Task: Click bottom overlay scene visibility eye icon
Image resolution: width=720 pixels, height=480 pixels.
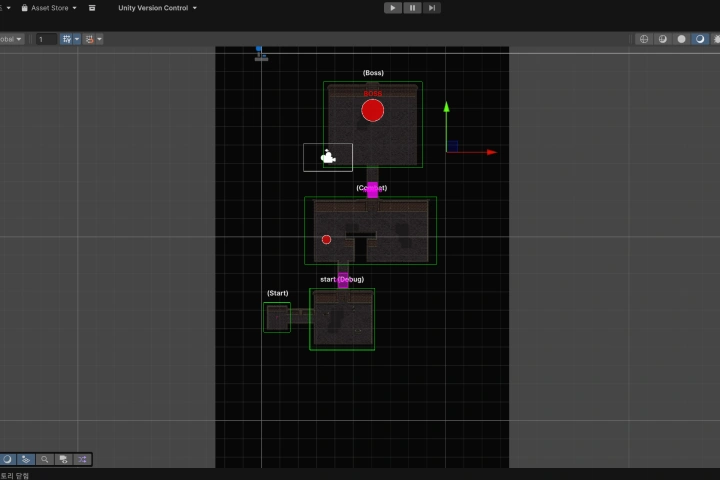Action: pyautogui.click(x=63, y=459)
